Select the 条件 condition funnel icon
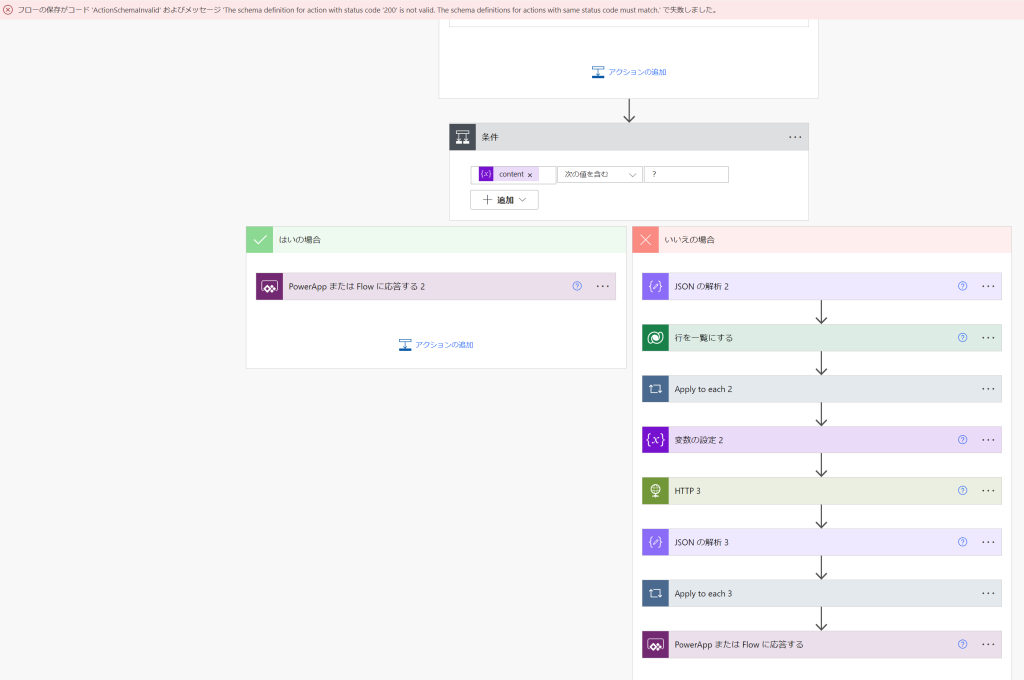1024x680 pixels. click(462, 137)
